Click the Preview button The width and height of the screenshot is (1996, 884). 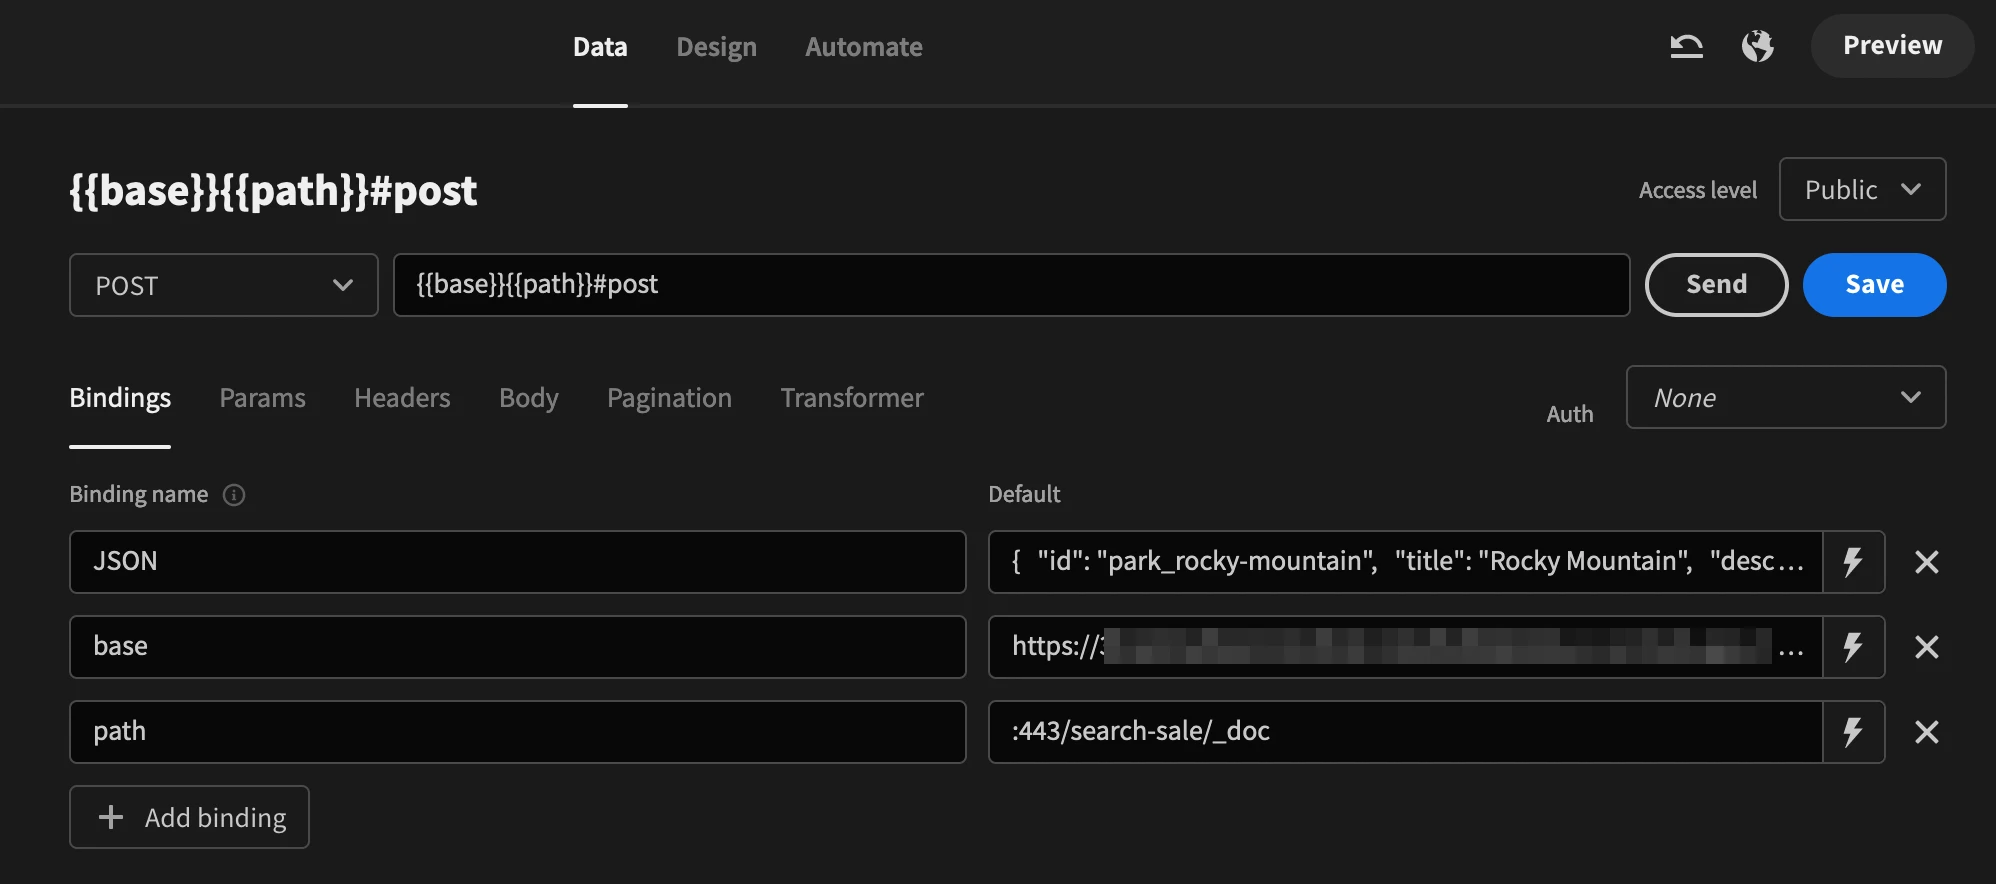pos(1892,46)
